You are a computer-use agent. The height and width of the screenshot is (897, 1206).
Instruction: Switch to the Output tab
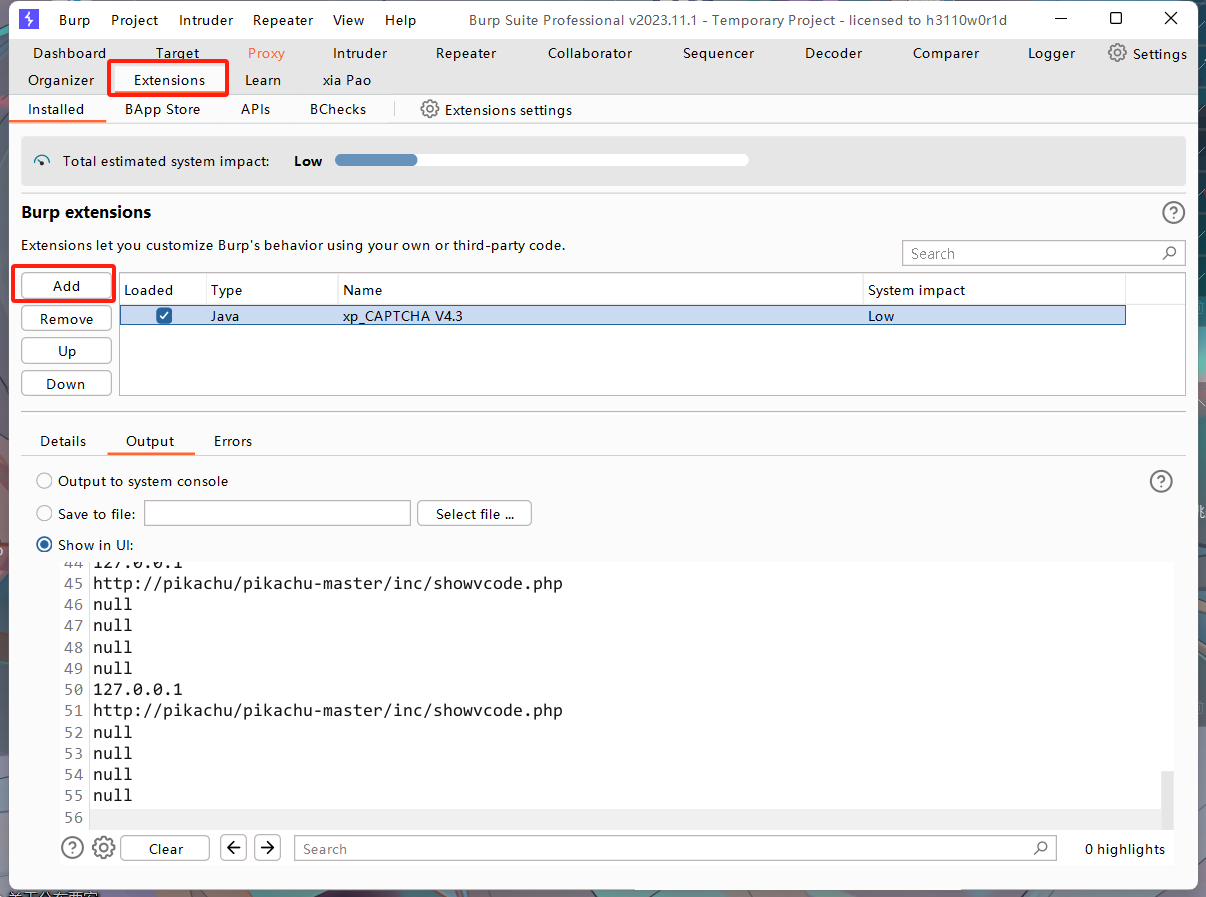[x=150, y=441]
